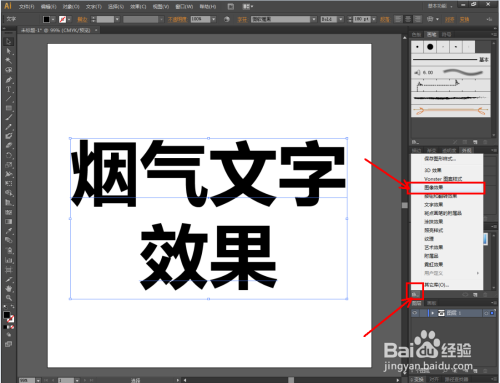
Task: Click the large round brush preset
Action: pos(430,47)
